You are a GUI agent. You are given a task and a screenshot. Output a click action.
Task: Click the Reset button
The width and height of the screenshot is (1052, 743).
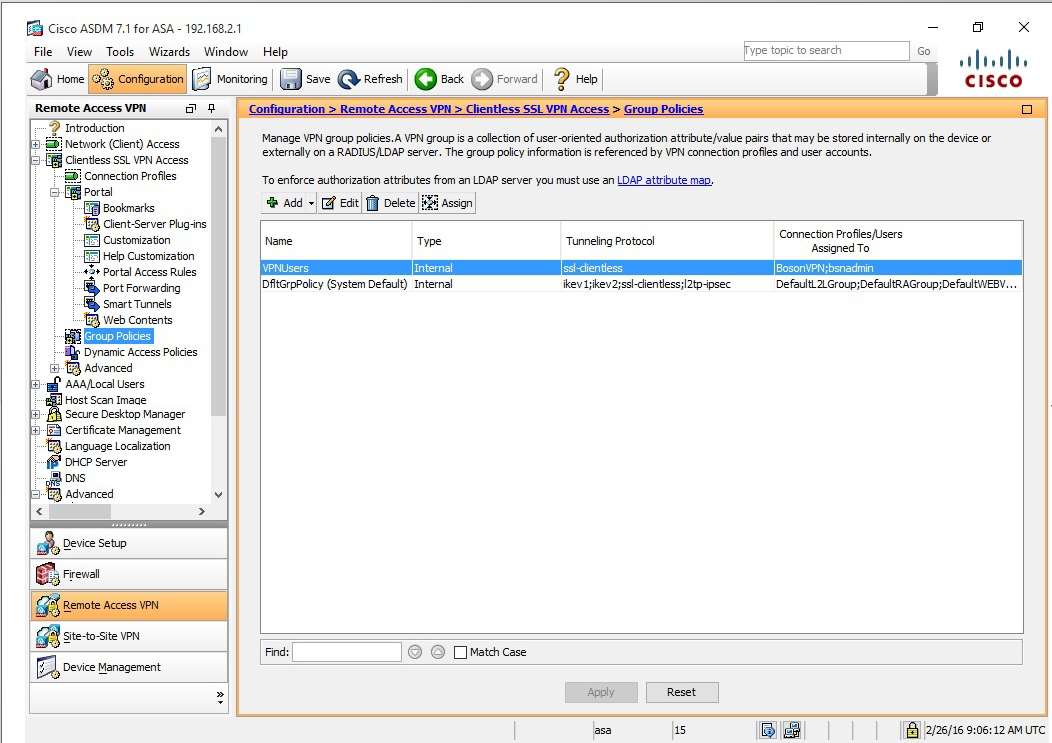682,692
